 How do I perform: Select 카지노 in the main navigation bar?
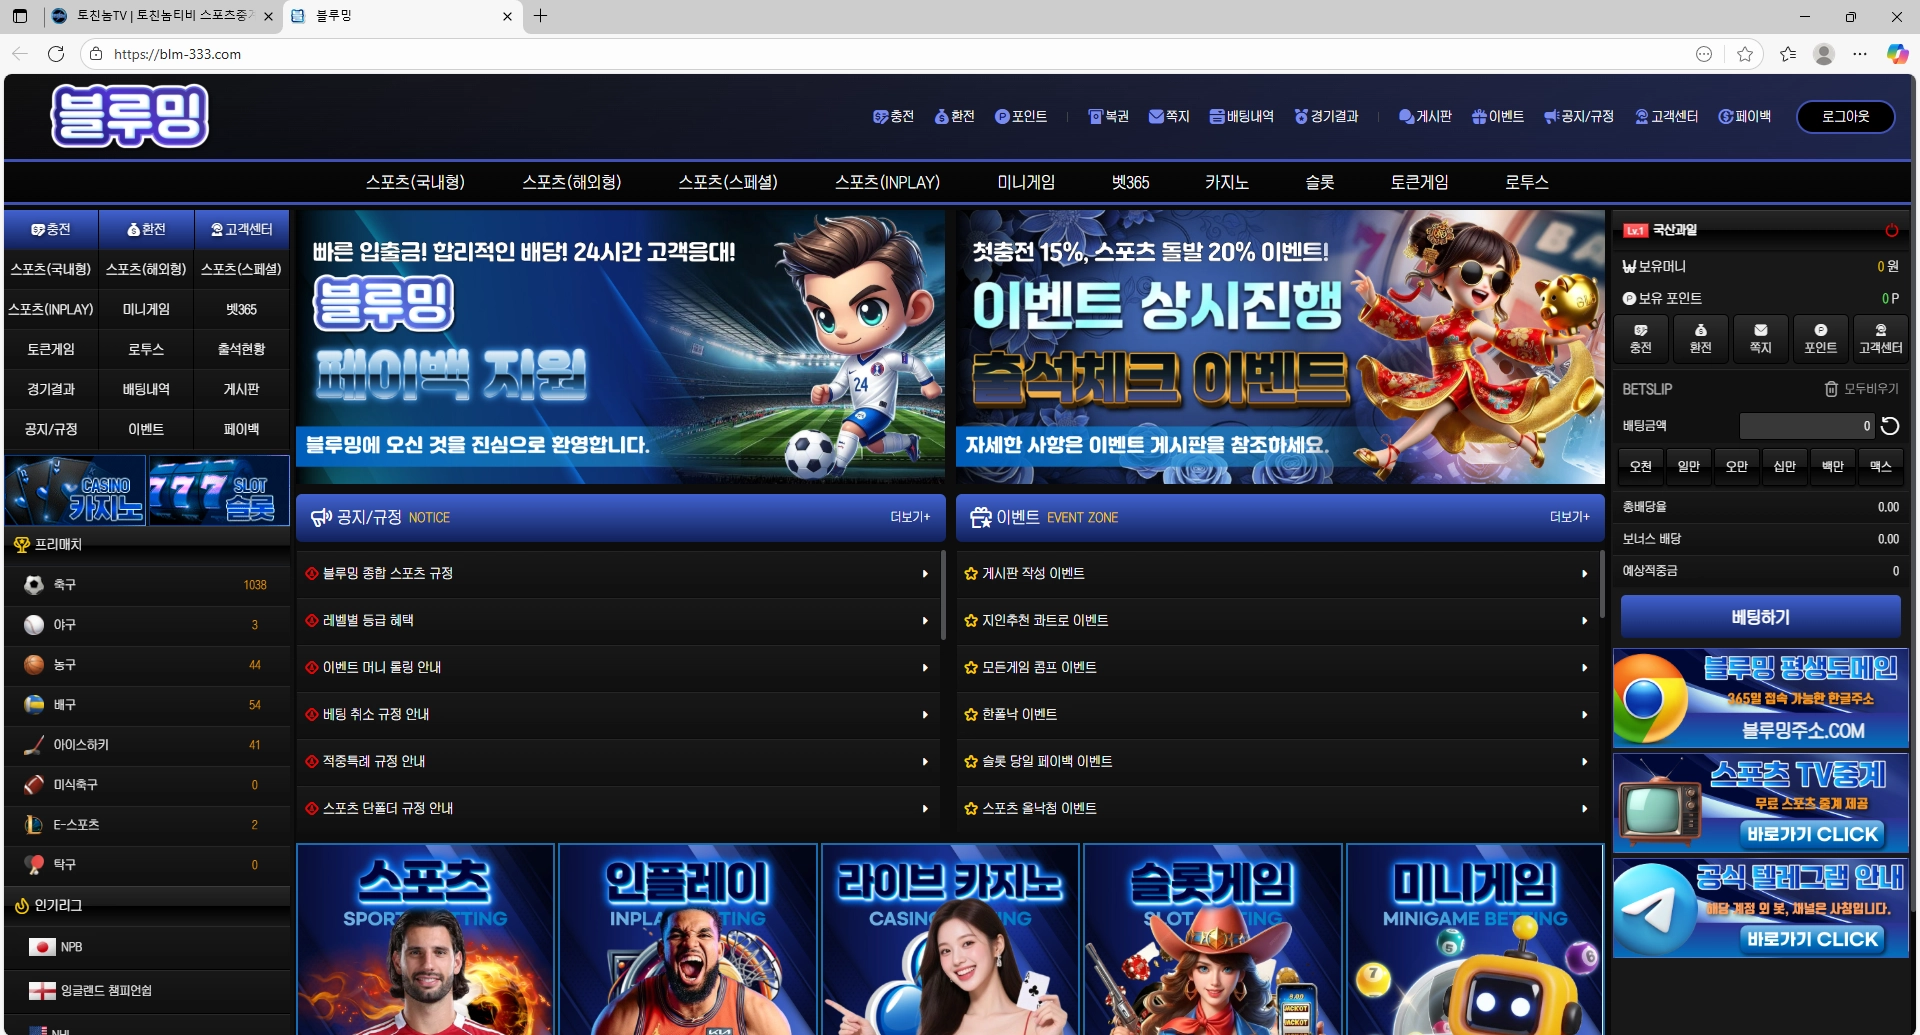point(1226,182)
